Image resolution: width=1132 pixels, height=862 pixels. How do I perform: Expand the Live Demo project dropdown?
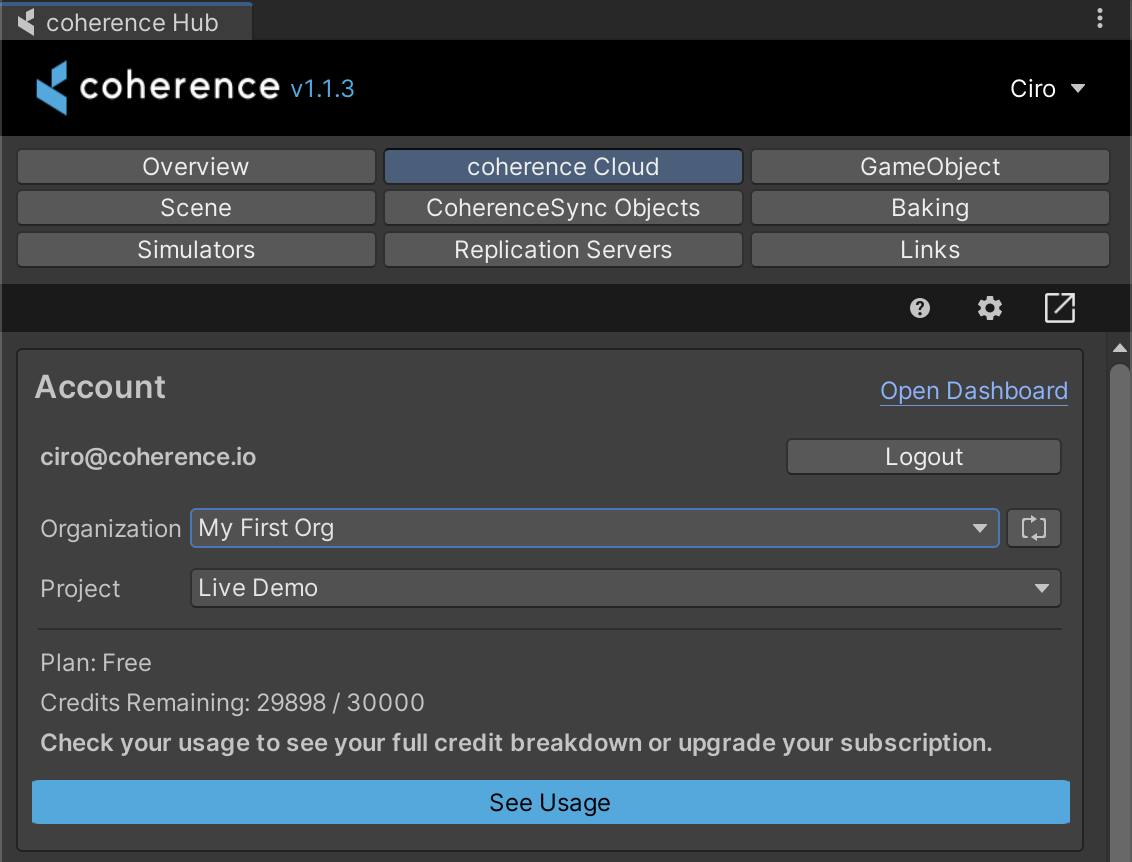pos(625,588)
